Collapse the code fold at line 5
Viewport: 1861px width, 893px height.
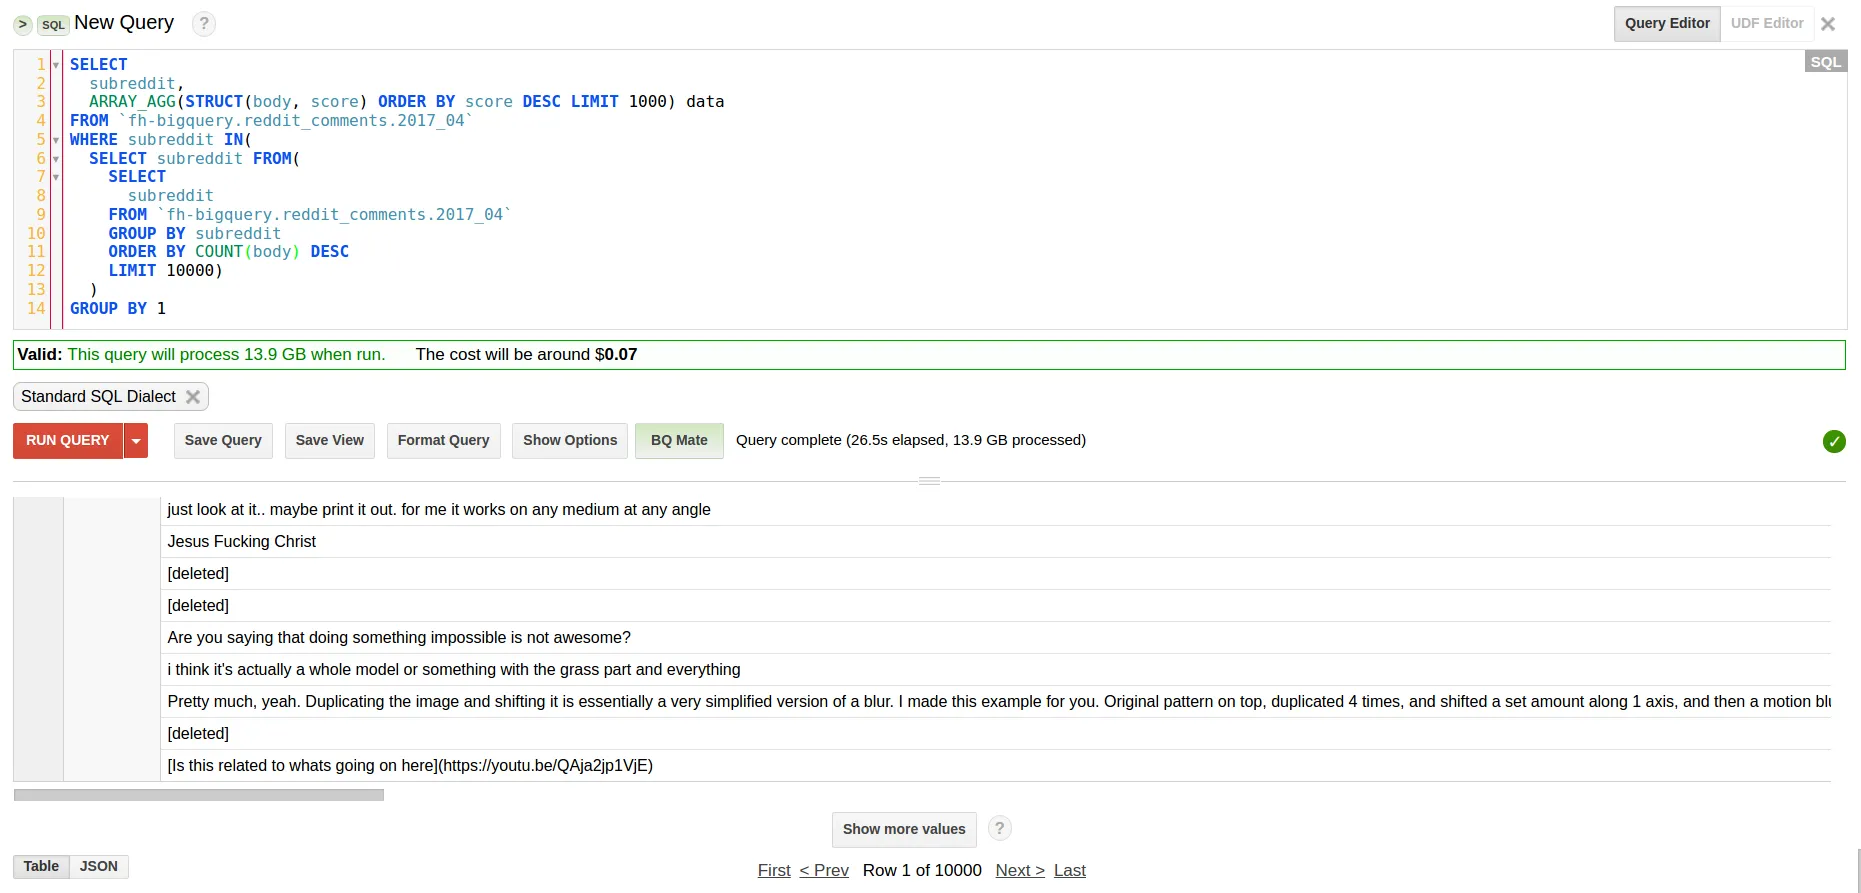point(56,140)
